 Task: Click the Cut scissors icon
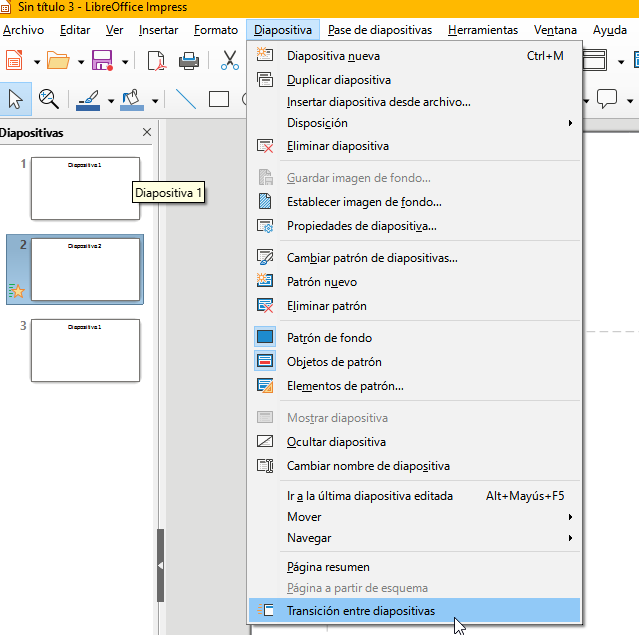pos(230,61)
